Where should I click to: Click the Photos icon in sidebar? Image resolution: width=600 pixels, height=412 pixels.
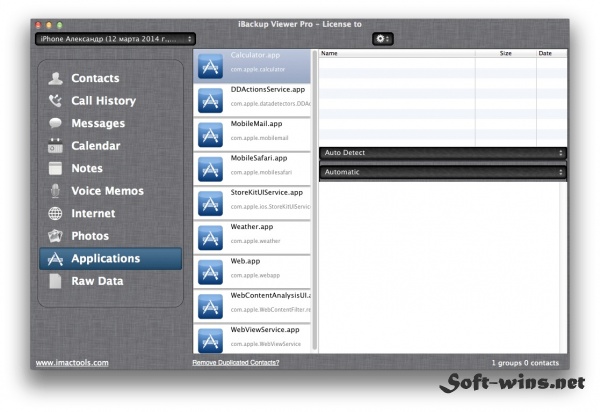tap(55, 236)
